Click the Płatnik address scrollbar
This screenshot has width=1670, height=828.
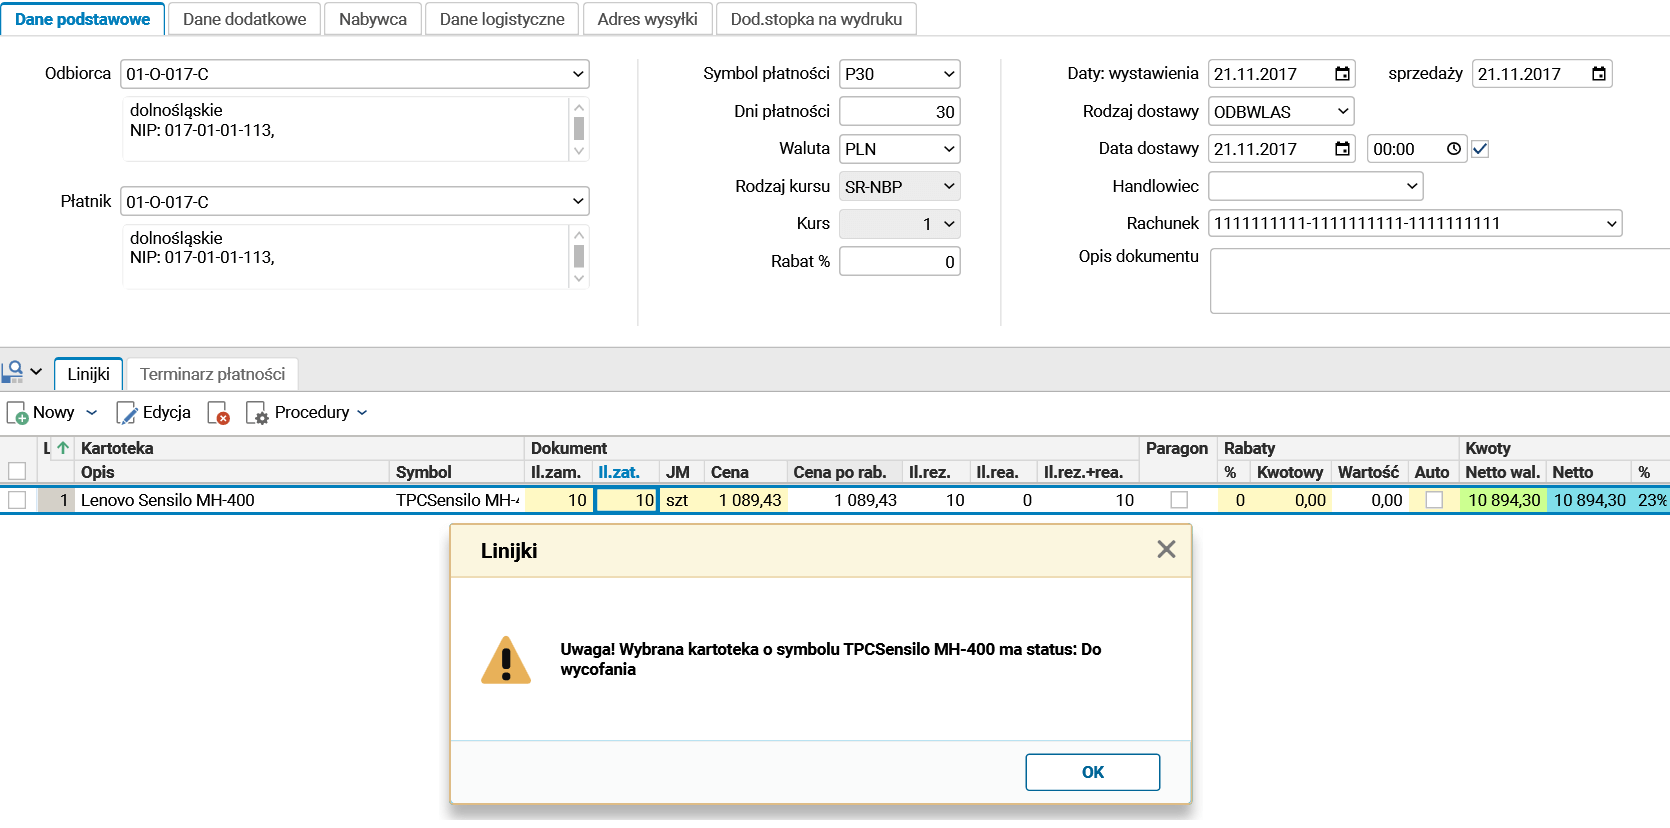click(578, 257)
